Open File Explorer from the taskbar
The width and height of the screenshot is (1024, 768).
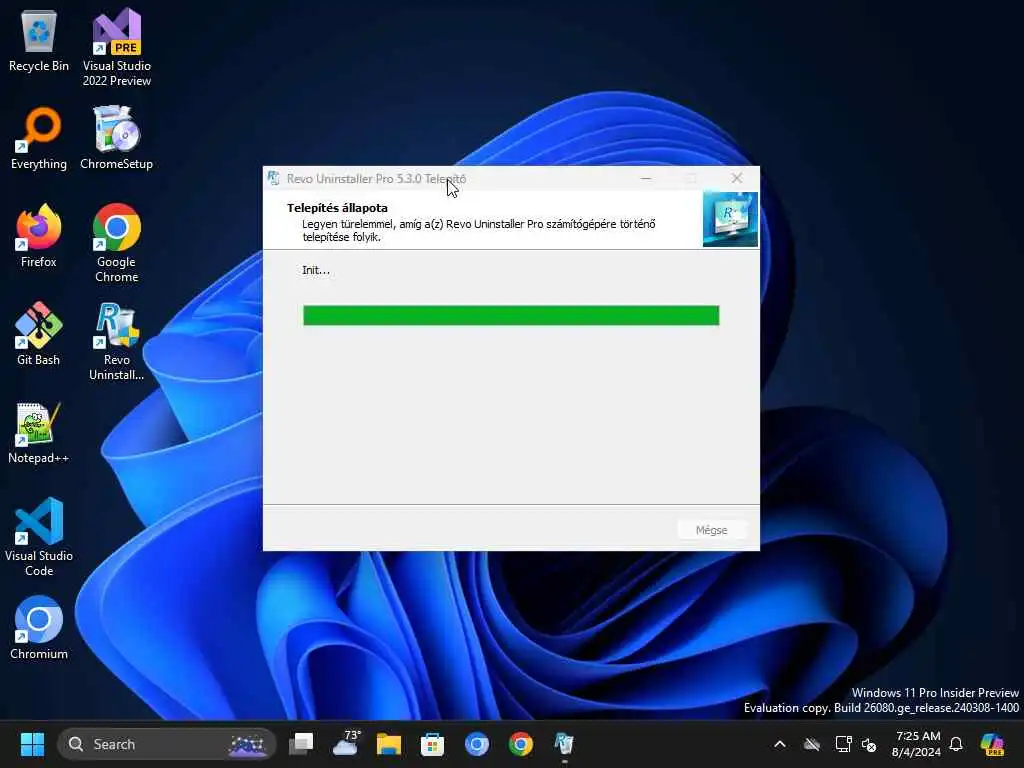coord(389,744)
